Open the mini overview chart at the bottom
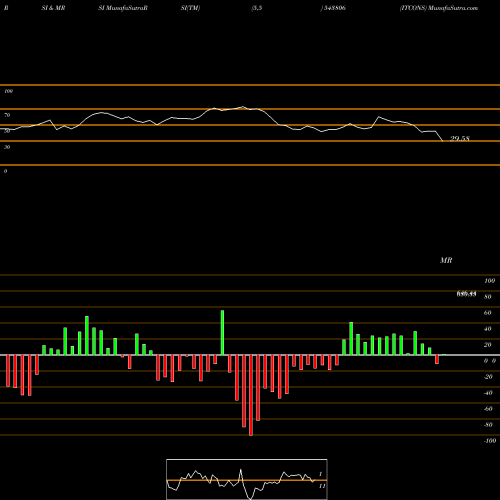 247,479
